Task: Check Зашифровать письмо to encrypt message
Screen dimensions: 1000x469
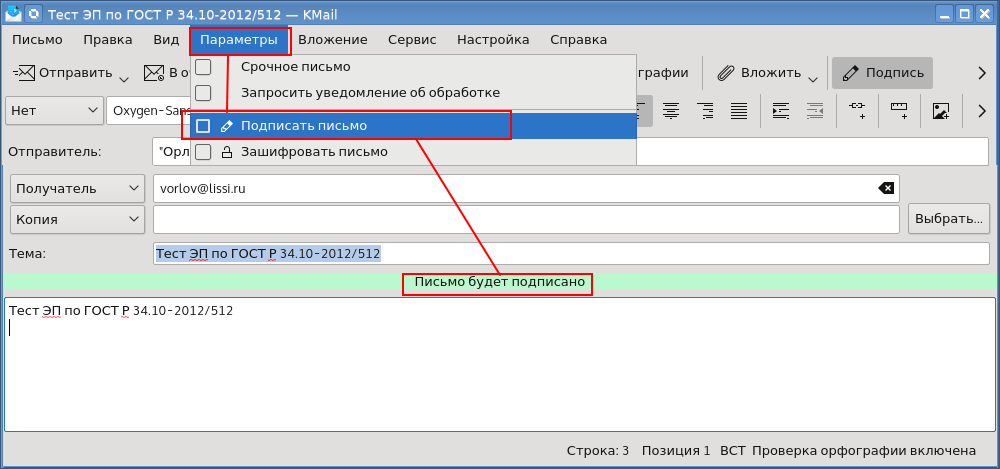Action: click(413, 152)
